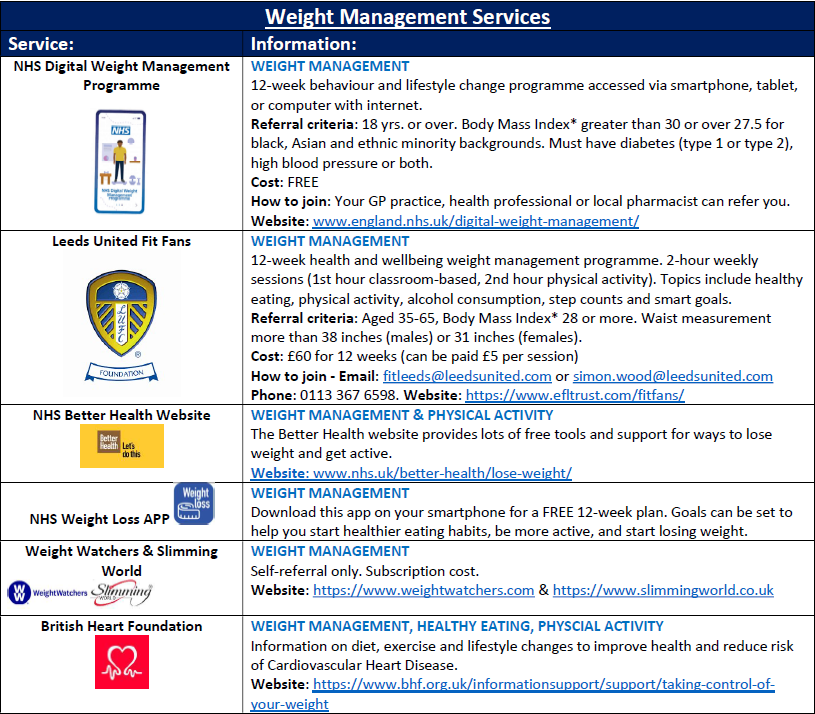Click the yellow Better Health logo
The image size is (815, 714).
122,446
